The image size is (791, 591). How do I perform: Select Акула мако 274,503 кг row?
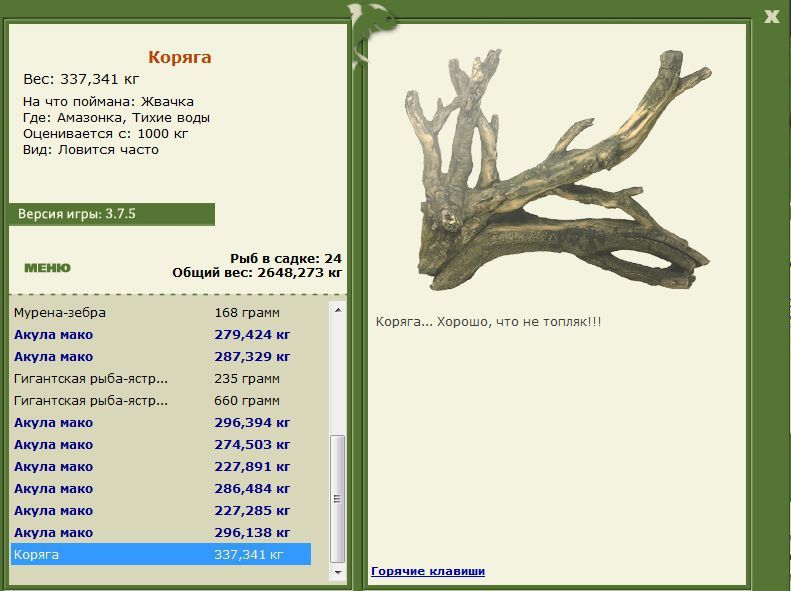coord(161,445)
